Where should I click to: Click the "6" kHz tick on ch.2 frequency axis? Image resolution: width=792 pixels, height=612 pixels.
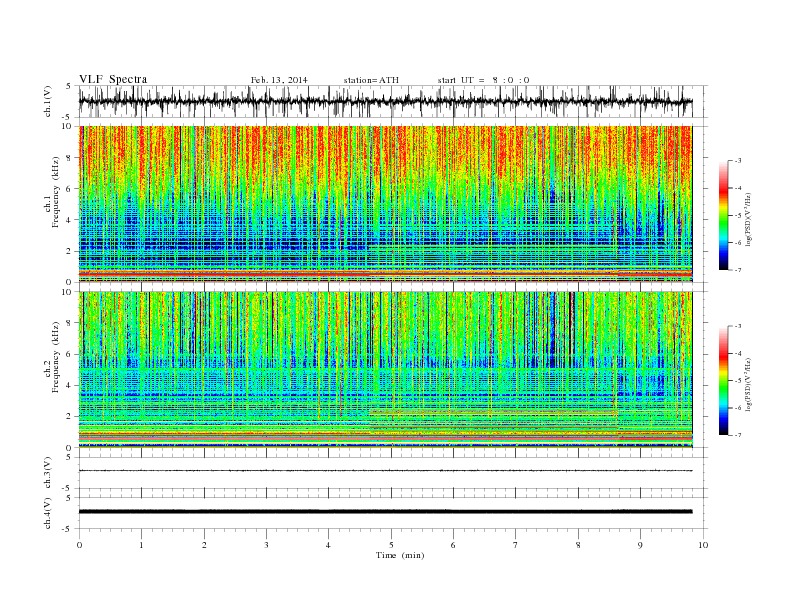[70, 354]
